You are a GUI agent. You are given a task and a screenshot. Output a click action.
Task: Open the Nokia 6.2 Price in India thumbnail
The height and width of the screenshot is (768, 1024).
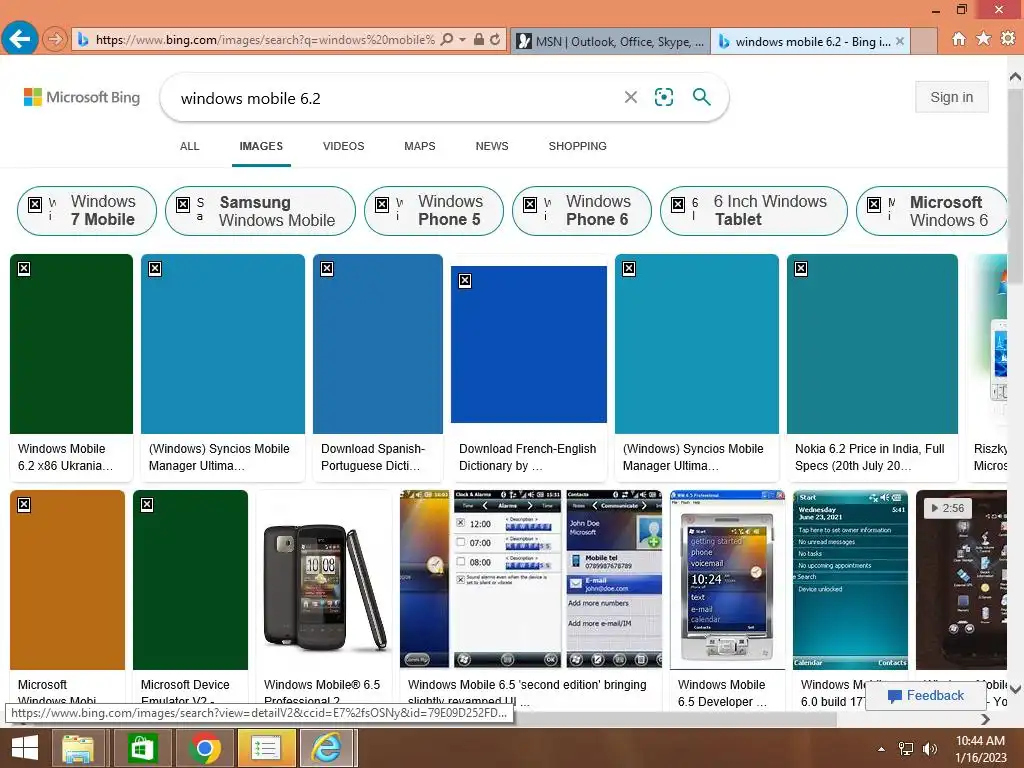[872, 344]
